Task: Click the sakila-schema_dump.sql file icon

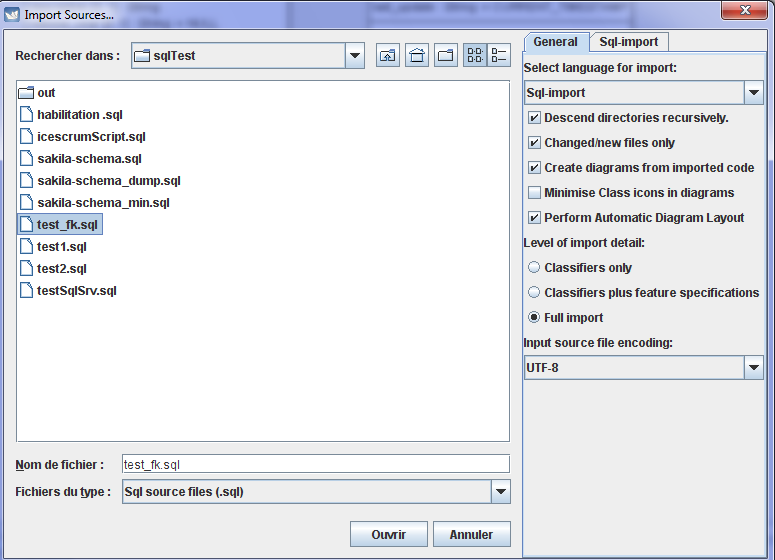Action: pos(26,181)
